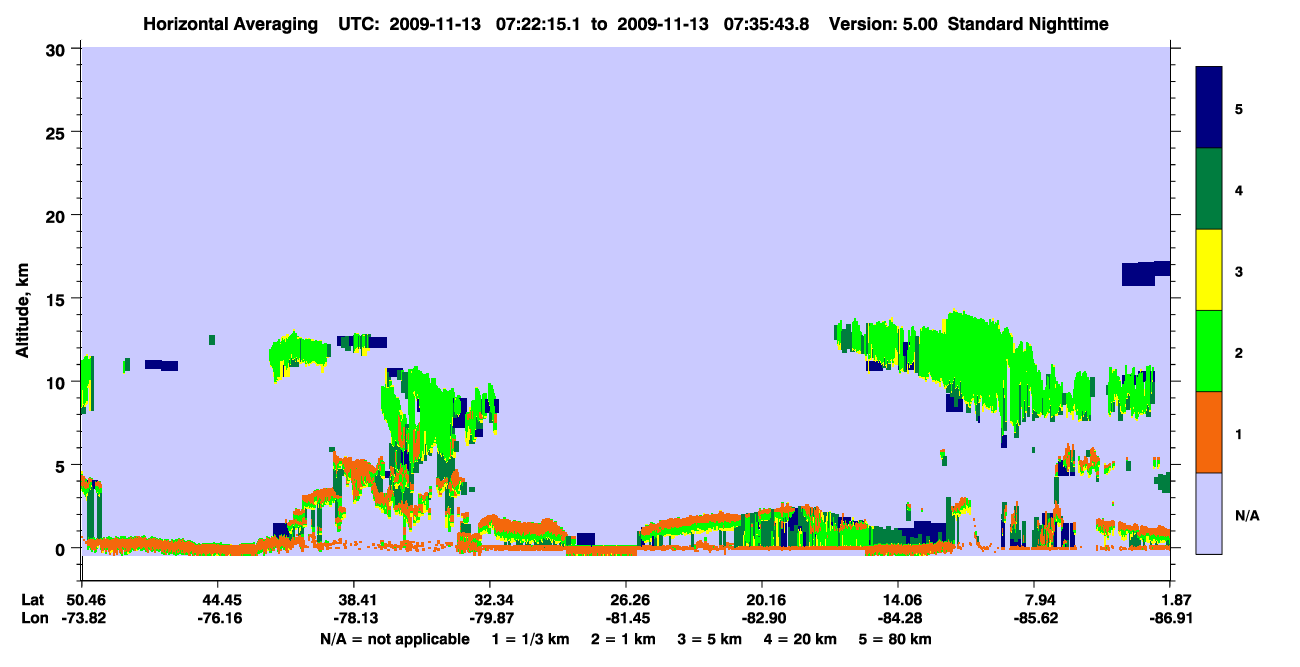Viewport: 1300px width, 667px height.
Task: Click the longitude label -81.45
Action: [x=626, y=618]
